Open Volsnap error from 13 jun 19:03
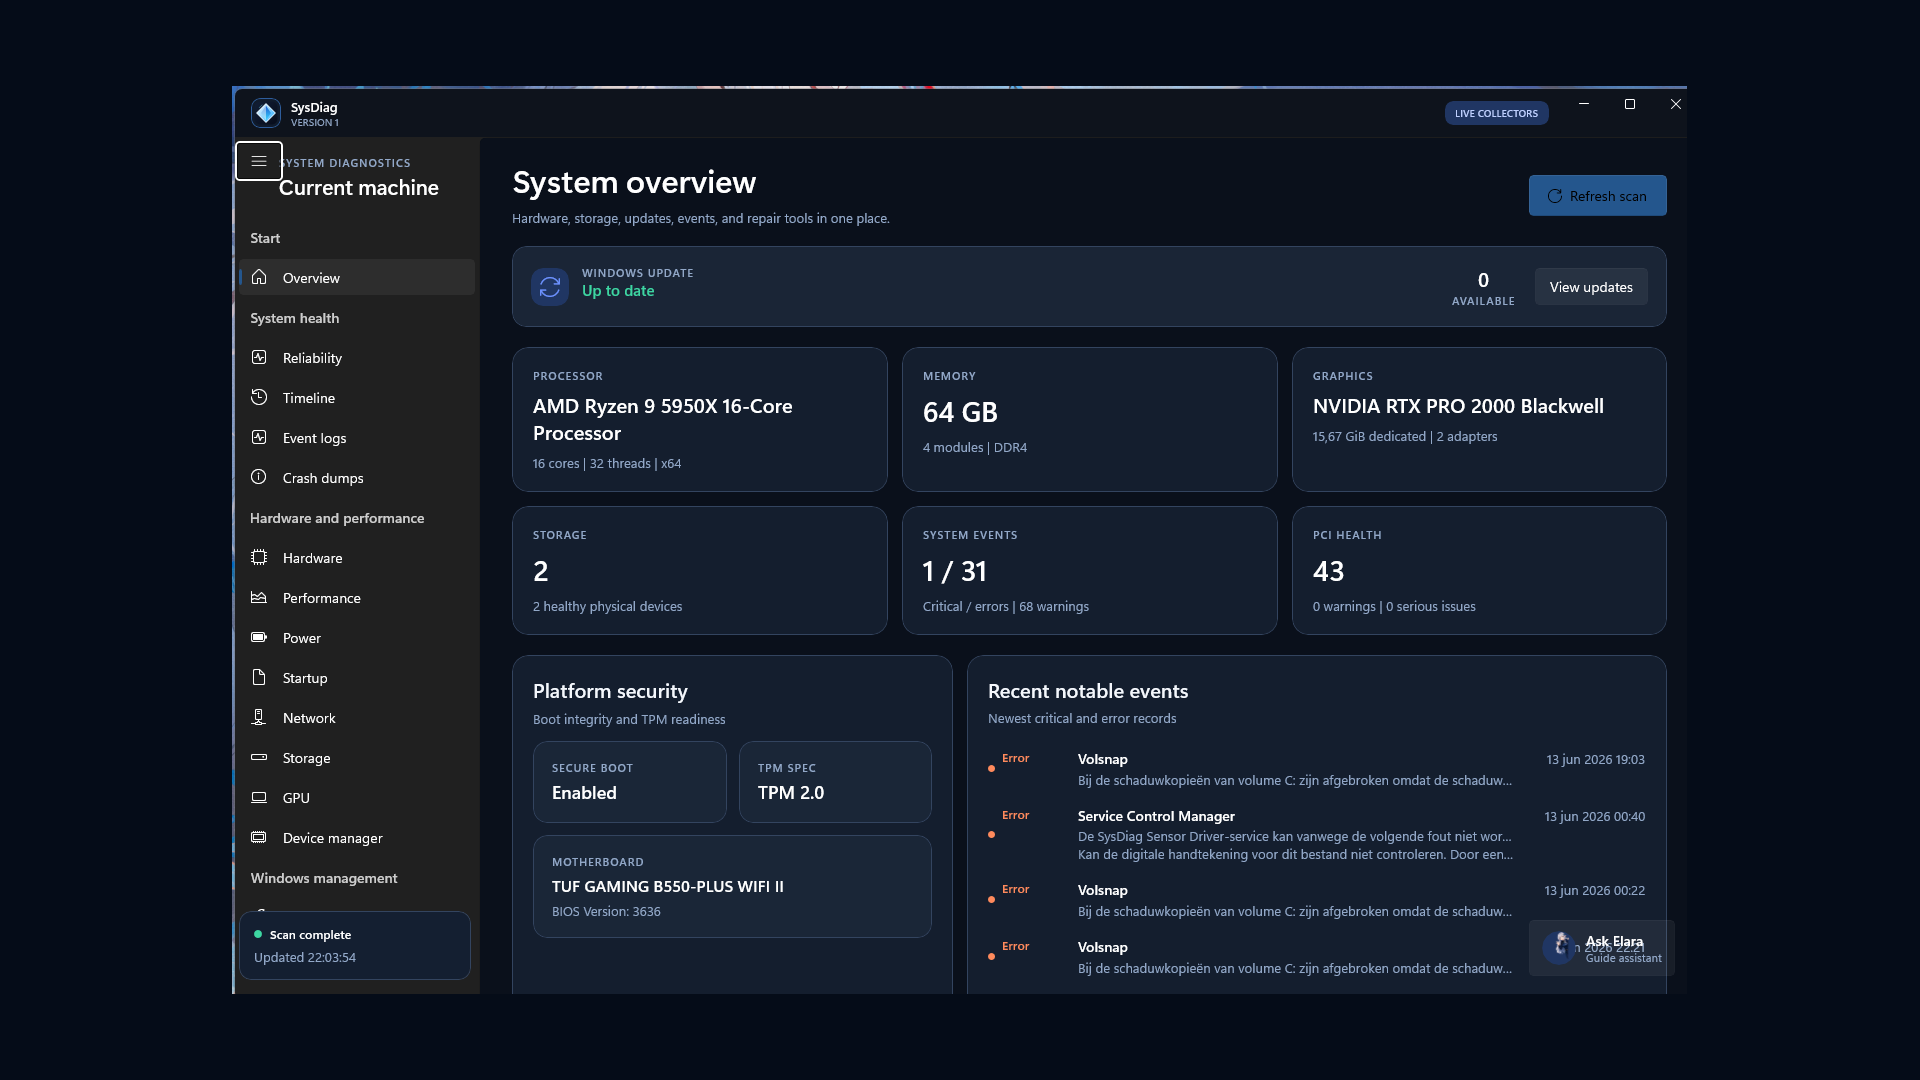 tap(1316, 770)
